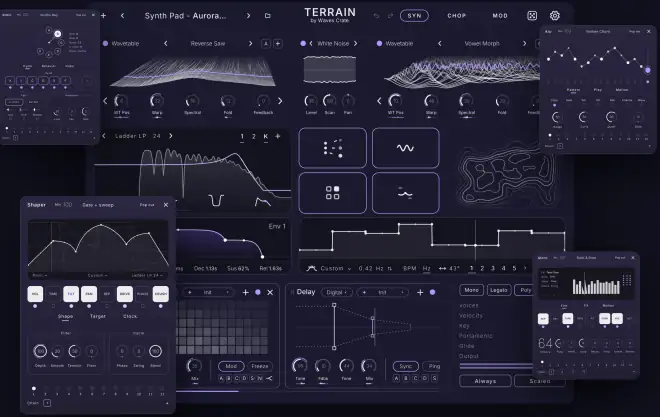Adjust the White Noise Level knob

(311, 101)
